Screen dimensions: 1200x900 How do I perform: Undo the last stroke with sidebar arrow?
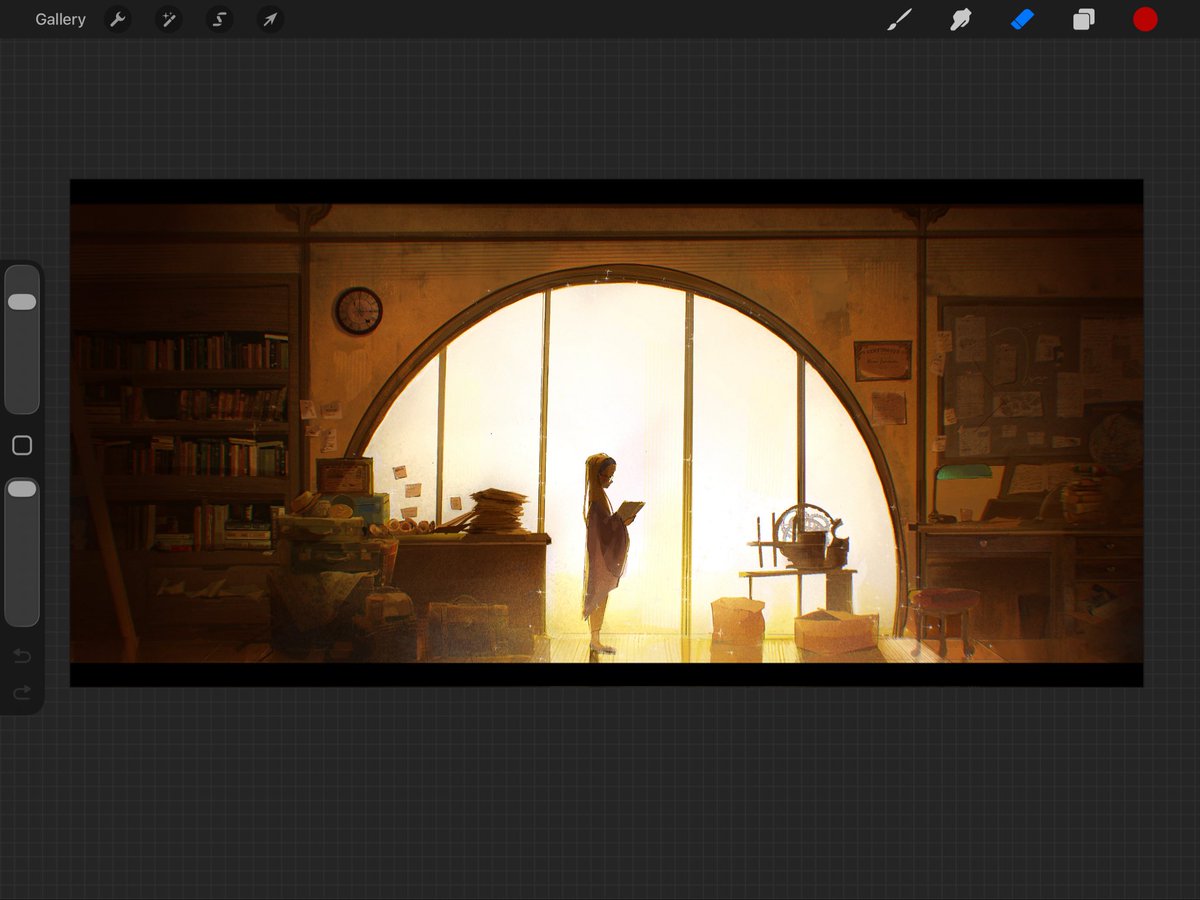tap(22, 657)
